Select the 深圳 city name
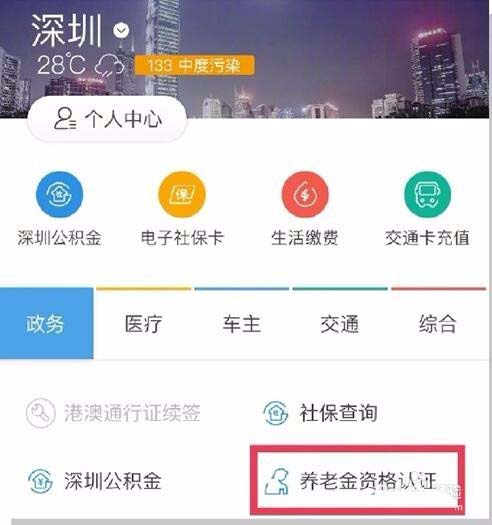The height and width of the screenshot is (525, 492). pos(67,31)
